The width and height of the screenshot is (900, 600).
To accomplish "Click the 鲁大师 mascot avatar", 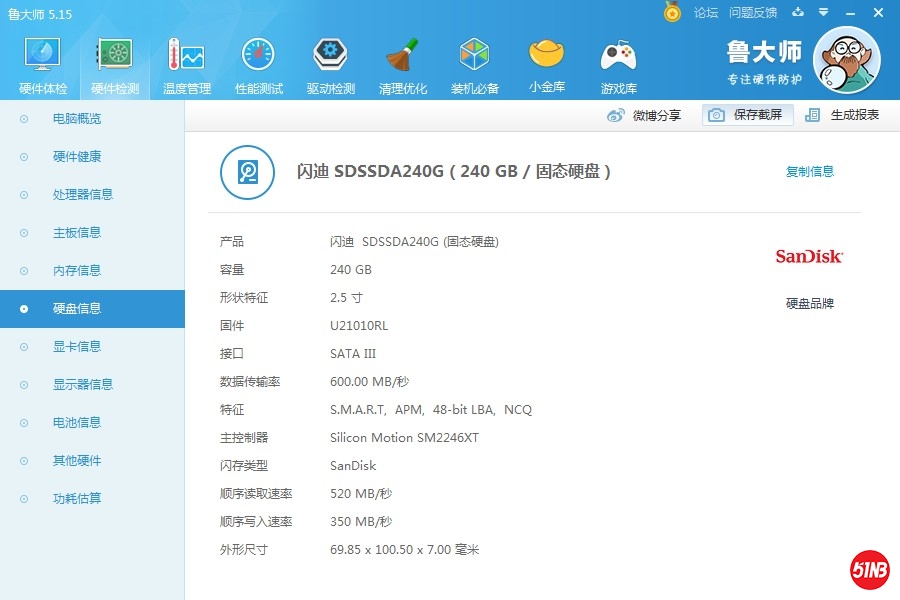I will coord(846,60).
